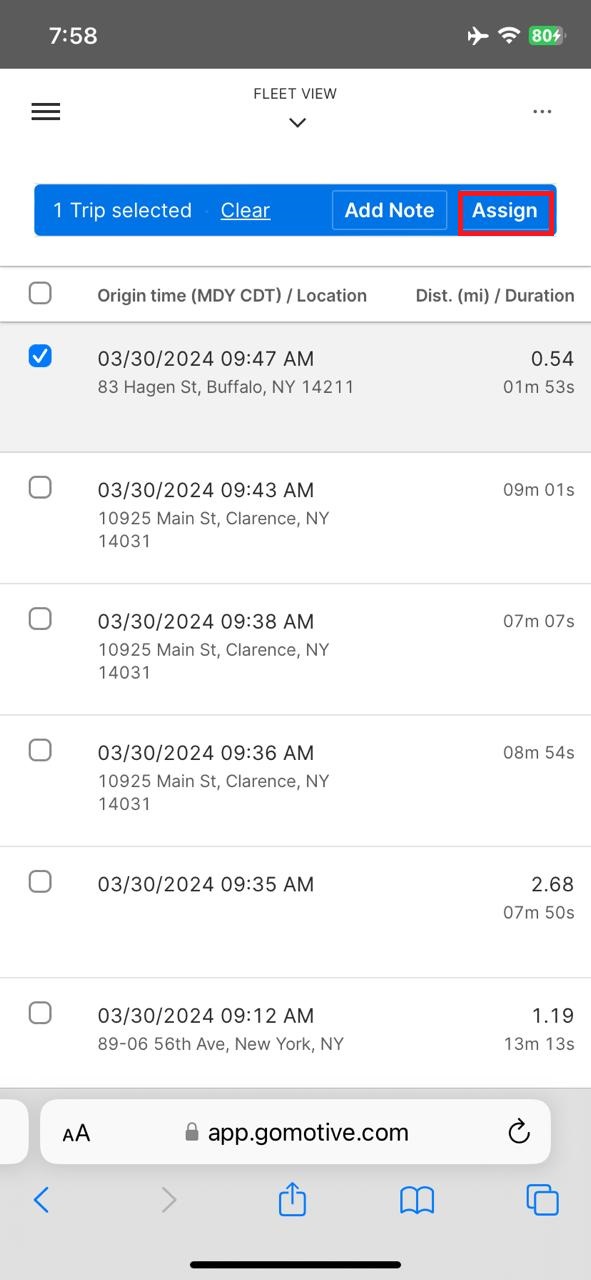Click the Assign button
The image size is (591, 1280).
click(505, 210)
